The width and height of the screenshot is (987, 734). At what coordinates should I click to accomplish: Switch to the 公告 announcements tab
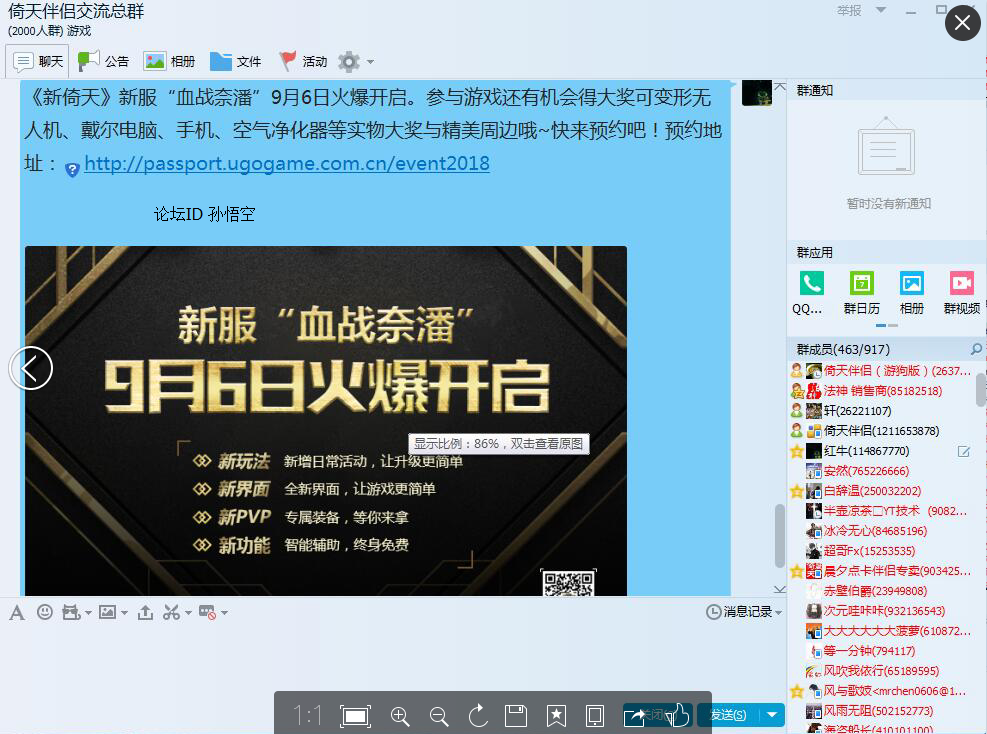(103, 61)
